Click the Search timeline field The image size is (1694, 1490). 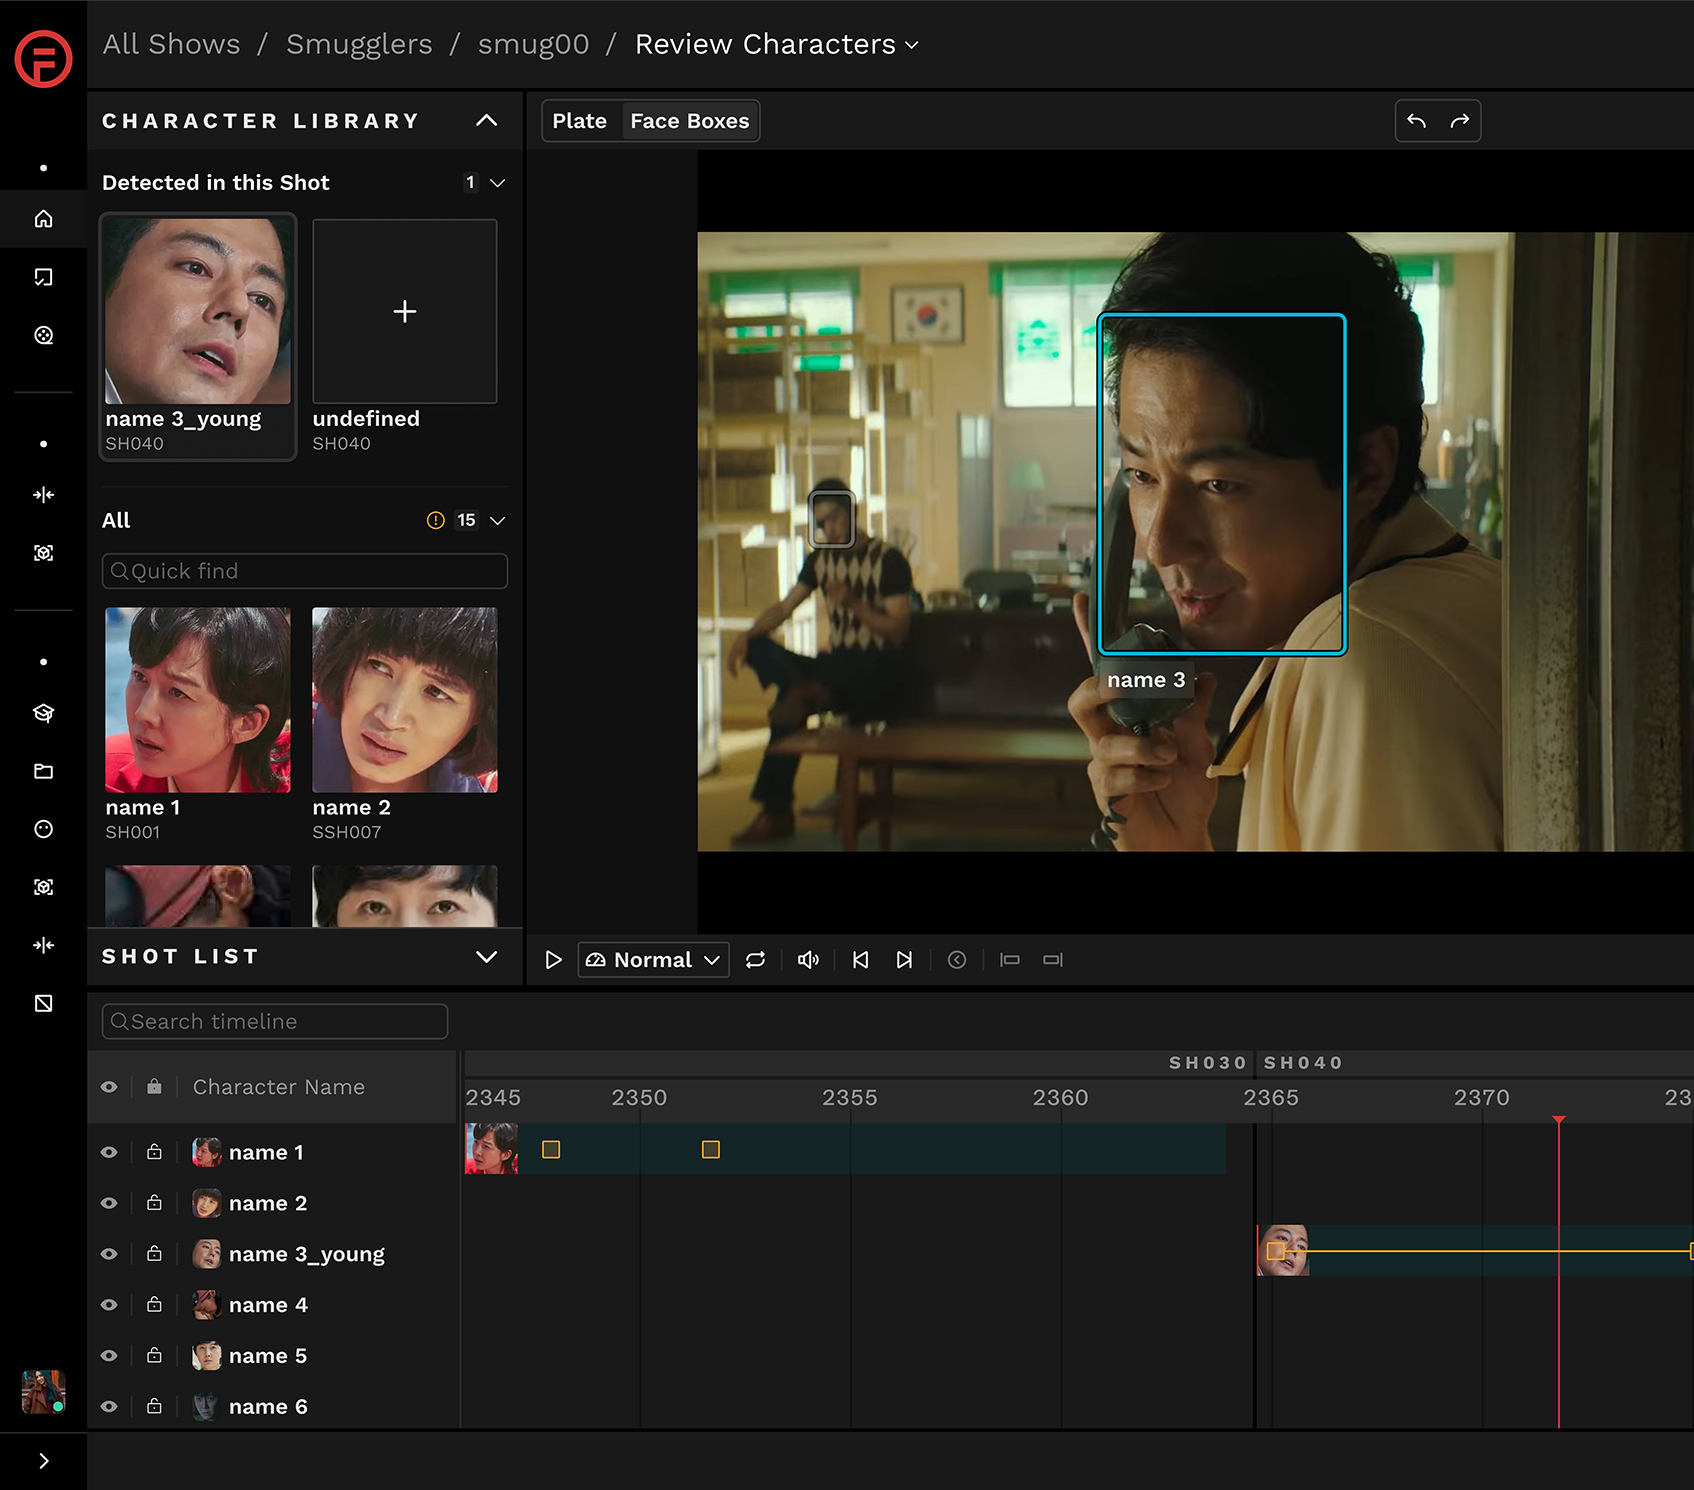click(x=275, y=1021)
